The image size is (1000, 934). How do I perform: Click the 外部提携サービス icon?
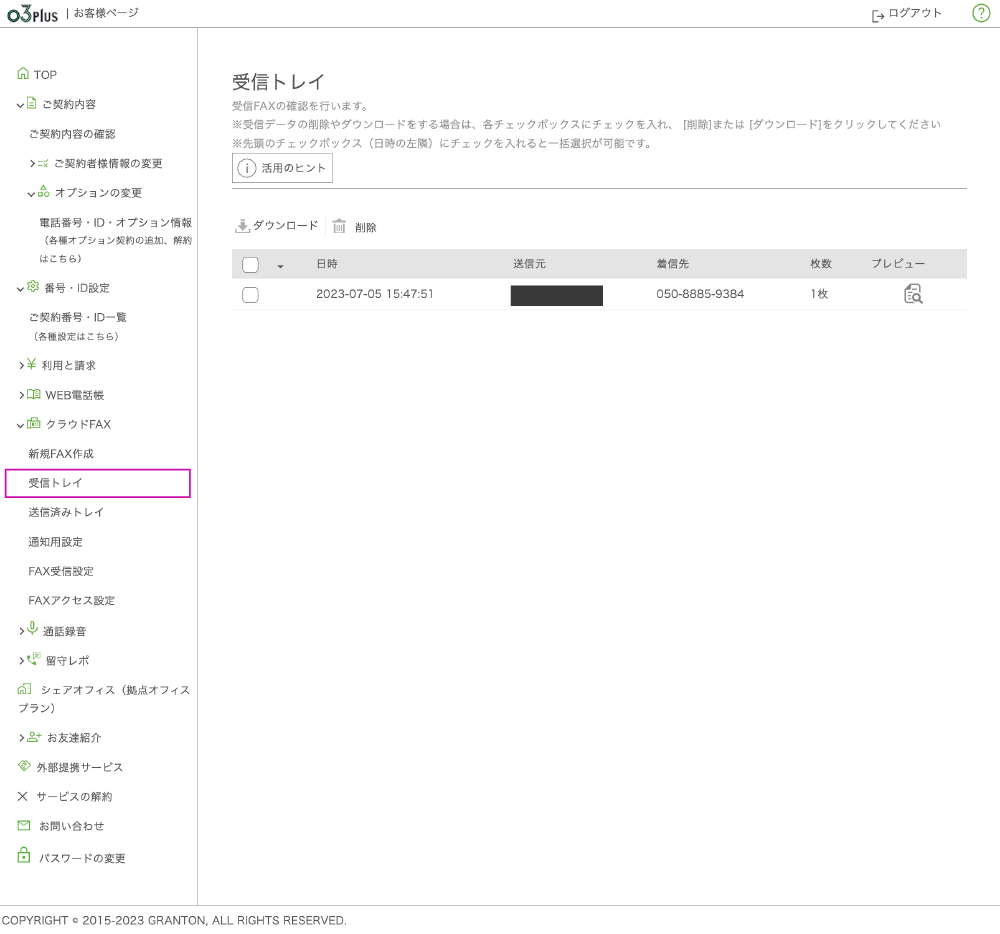pyautogui.click(x=24, y=766)
